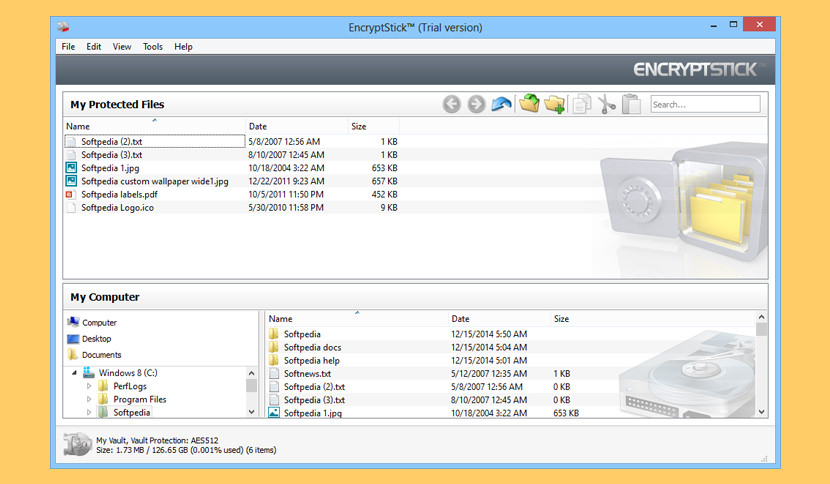Click the Forward arrow in Protected Files toolbar

click(476, 104)
